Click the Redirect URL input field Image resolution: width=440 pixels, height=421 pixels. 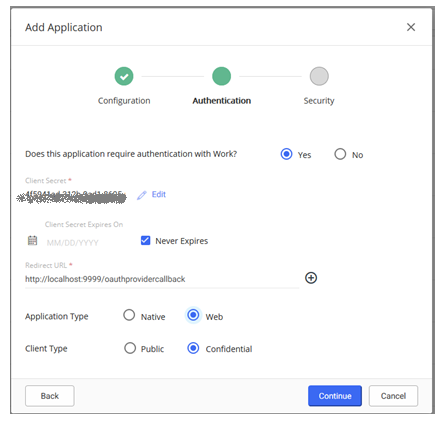[162, 279]
